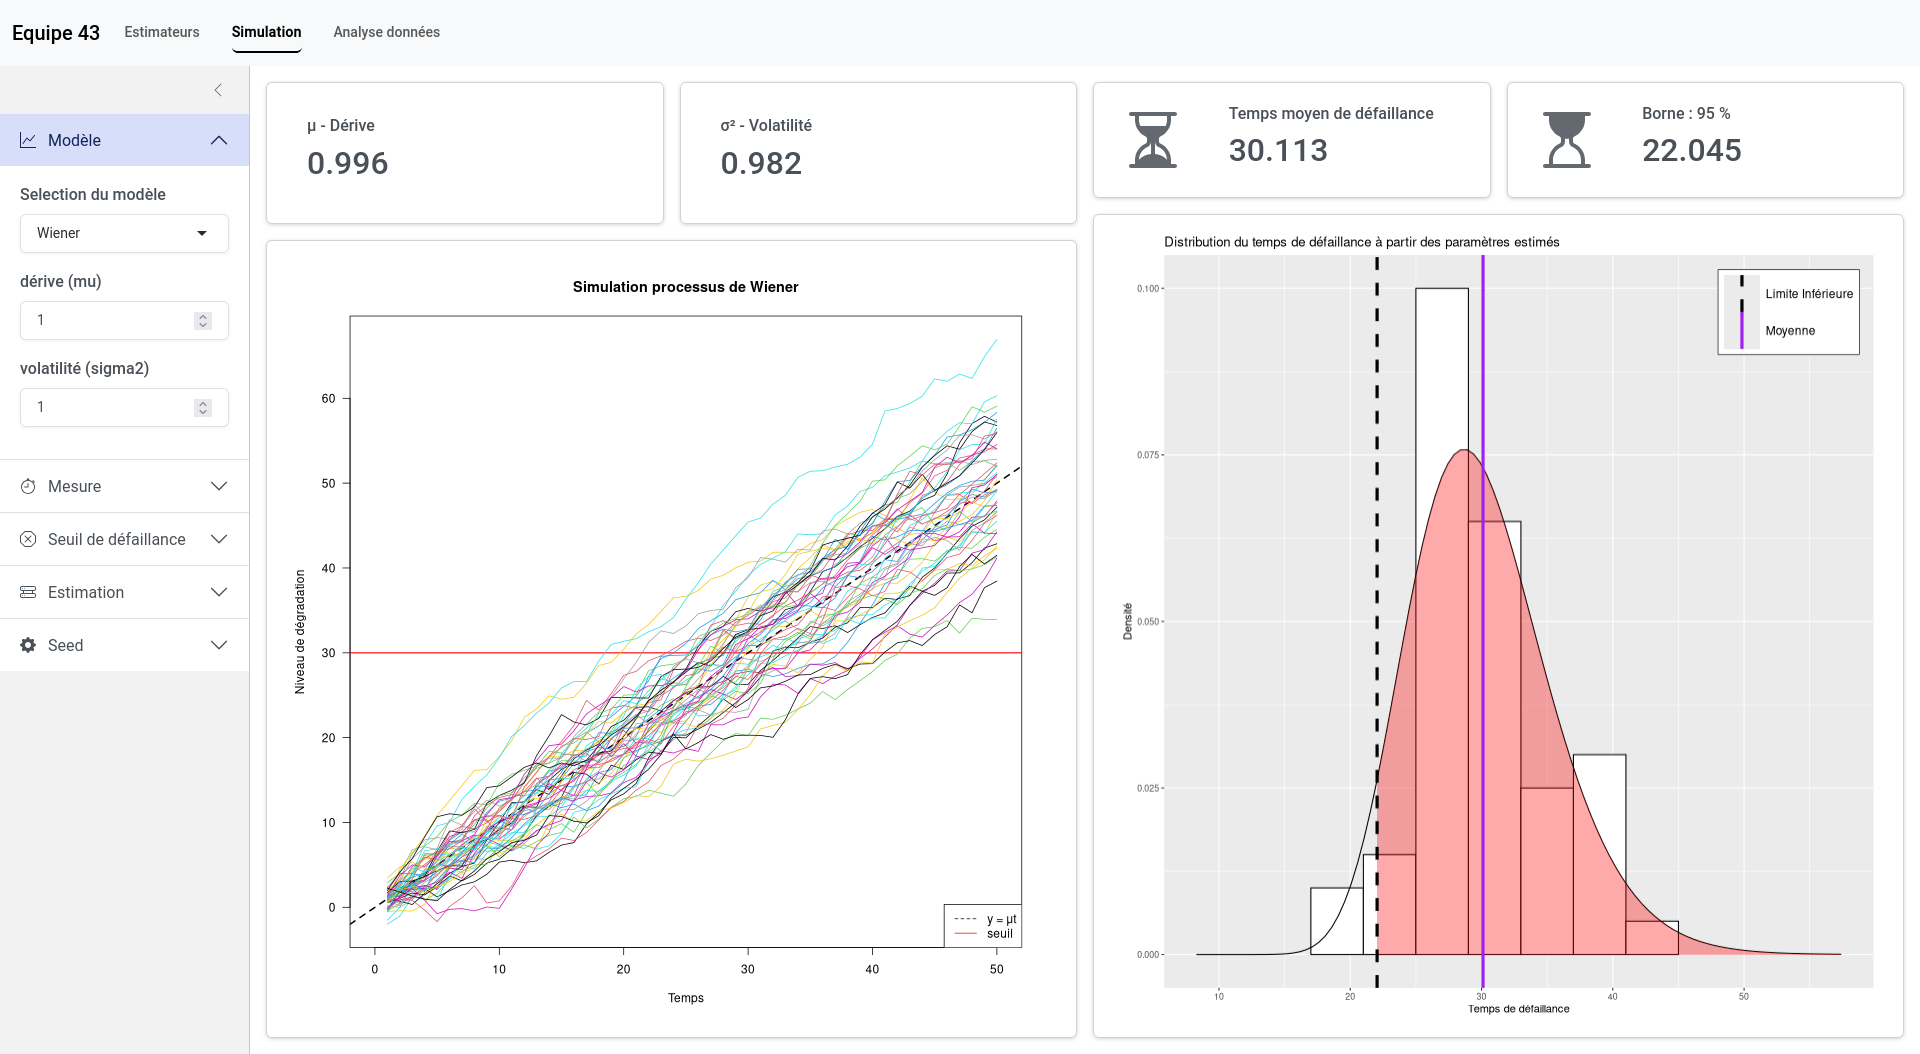Expand the Seuil de défaillance section
The height and width of the screenshot is (1054, 1920).
pyautogui.click(x=219, y=539)
